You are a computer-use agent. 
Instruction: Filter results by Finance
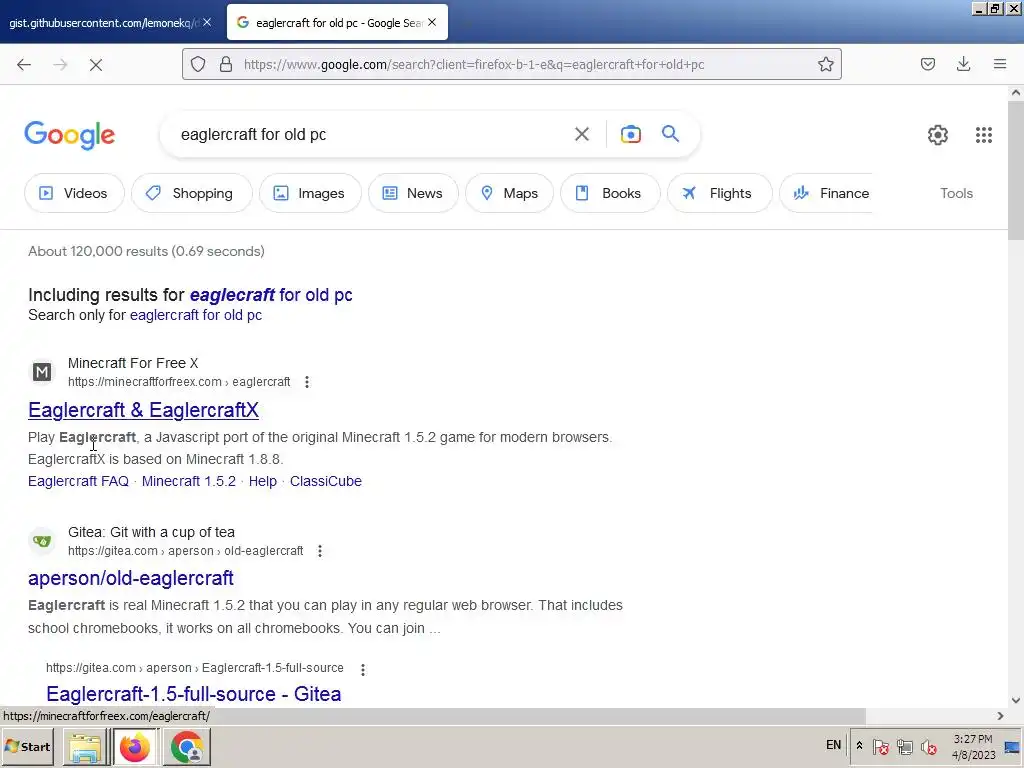[827, 193]
